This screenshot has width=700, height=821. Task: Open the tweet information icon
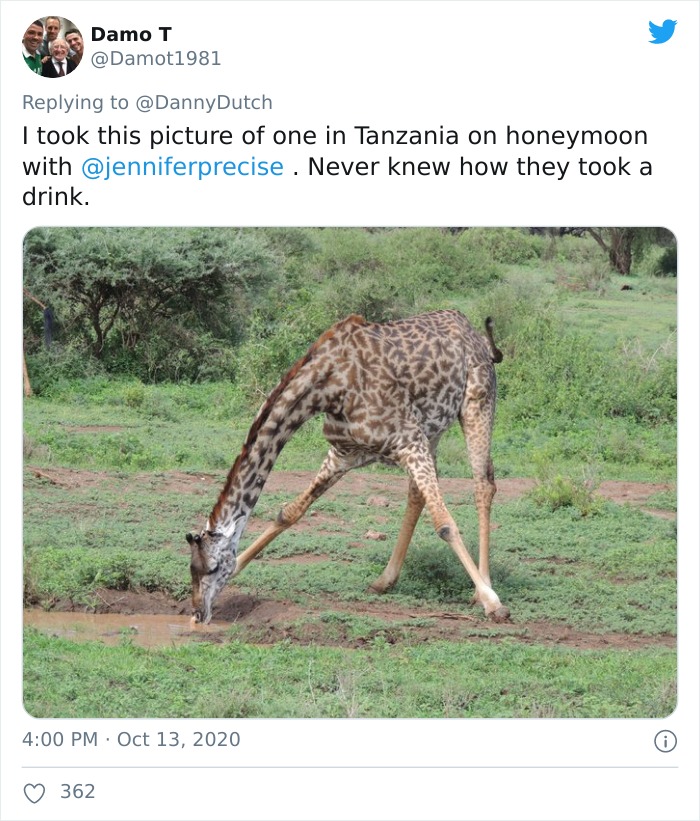pos(666,741)
